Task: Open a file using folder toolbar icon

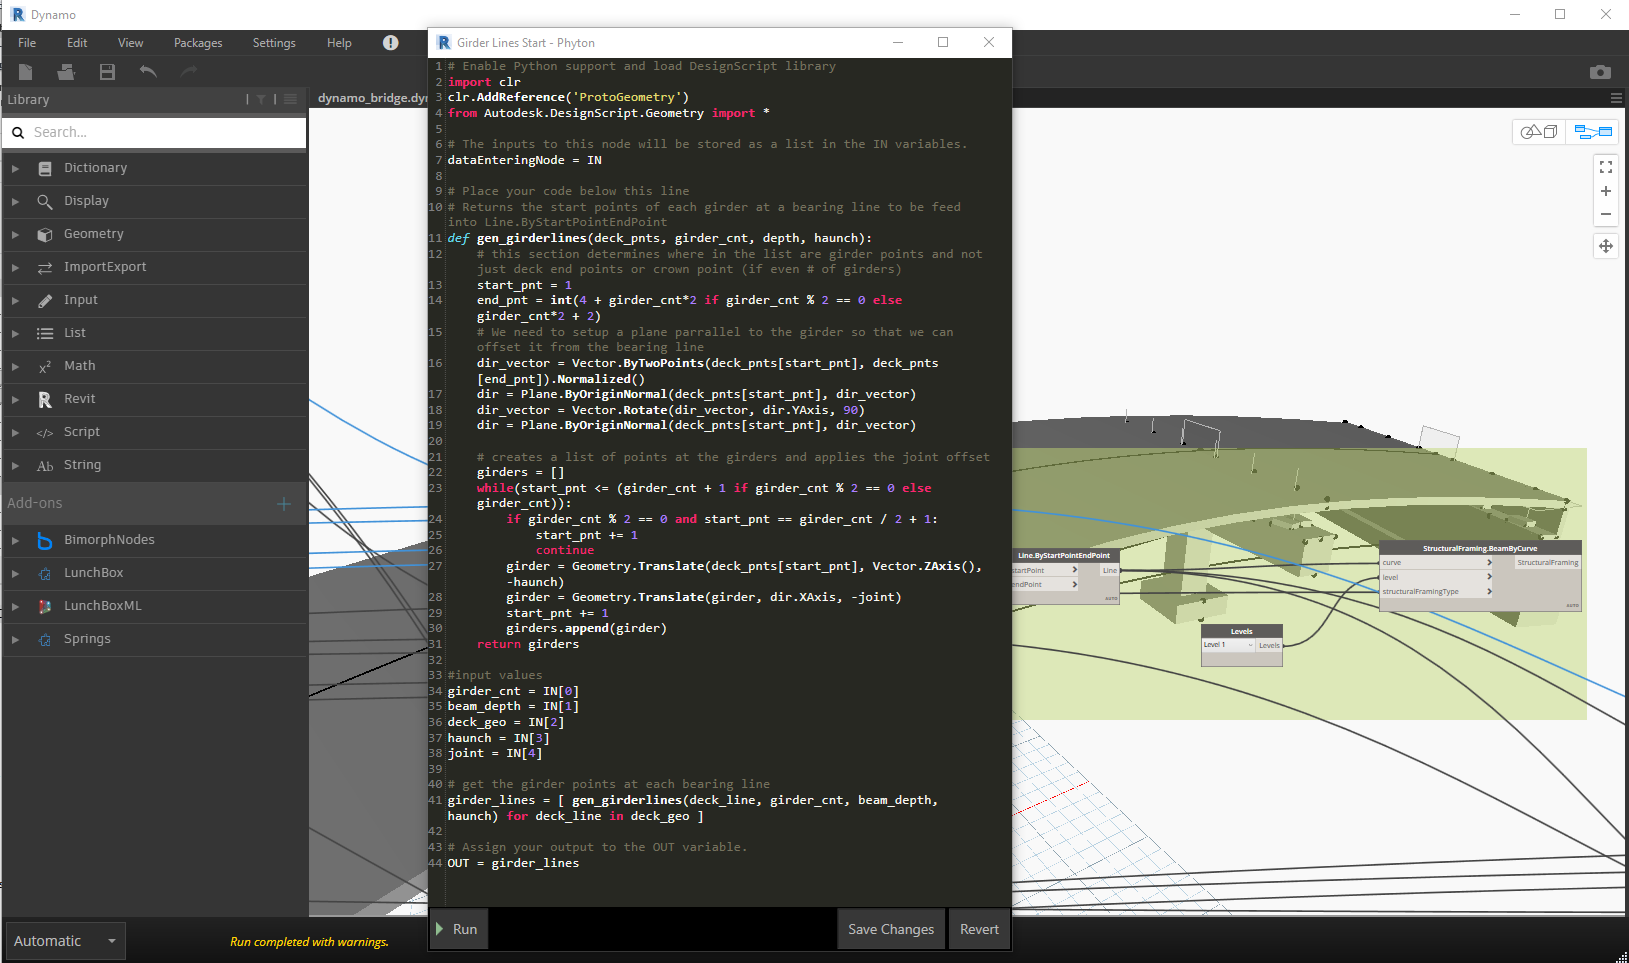Action: [x=66, y=72]
